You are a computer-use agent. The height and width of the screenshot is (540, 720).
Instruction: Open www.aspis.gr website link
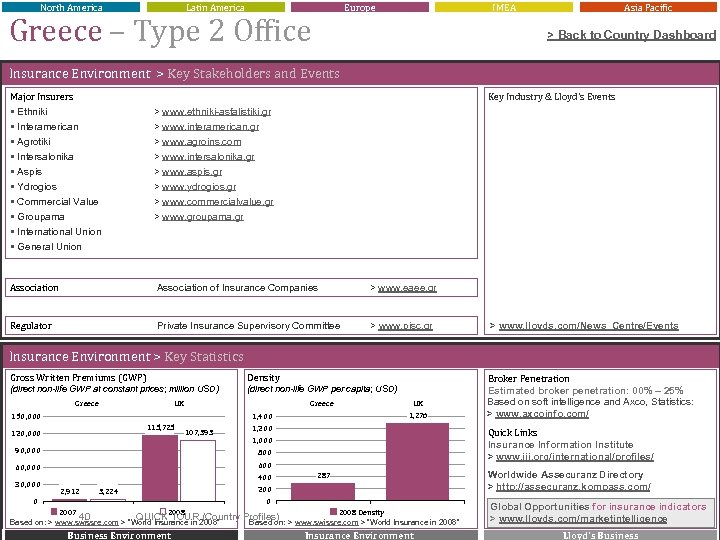pyautogui.click(x=192, y=172)
